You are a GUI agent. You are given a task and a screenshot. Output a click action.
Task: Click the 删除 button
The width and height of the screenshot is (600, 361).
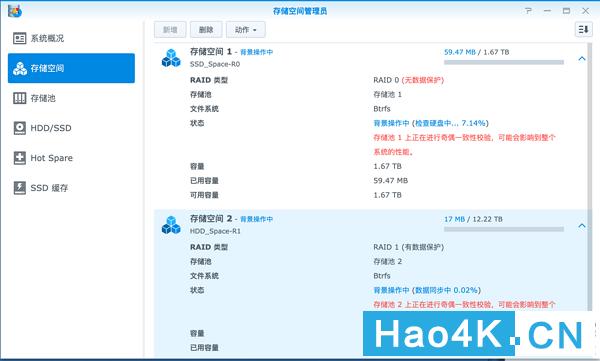tap(206, 29)
